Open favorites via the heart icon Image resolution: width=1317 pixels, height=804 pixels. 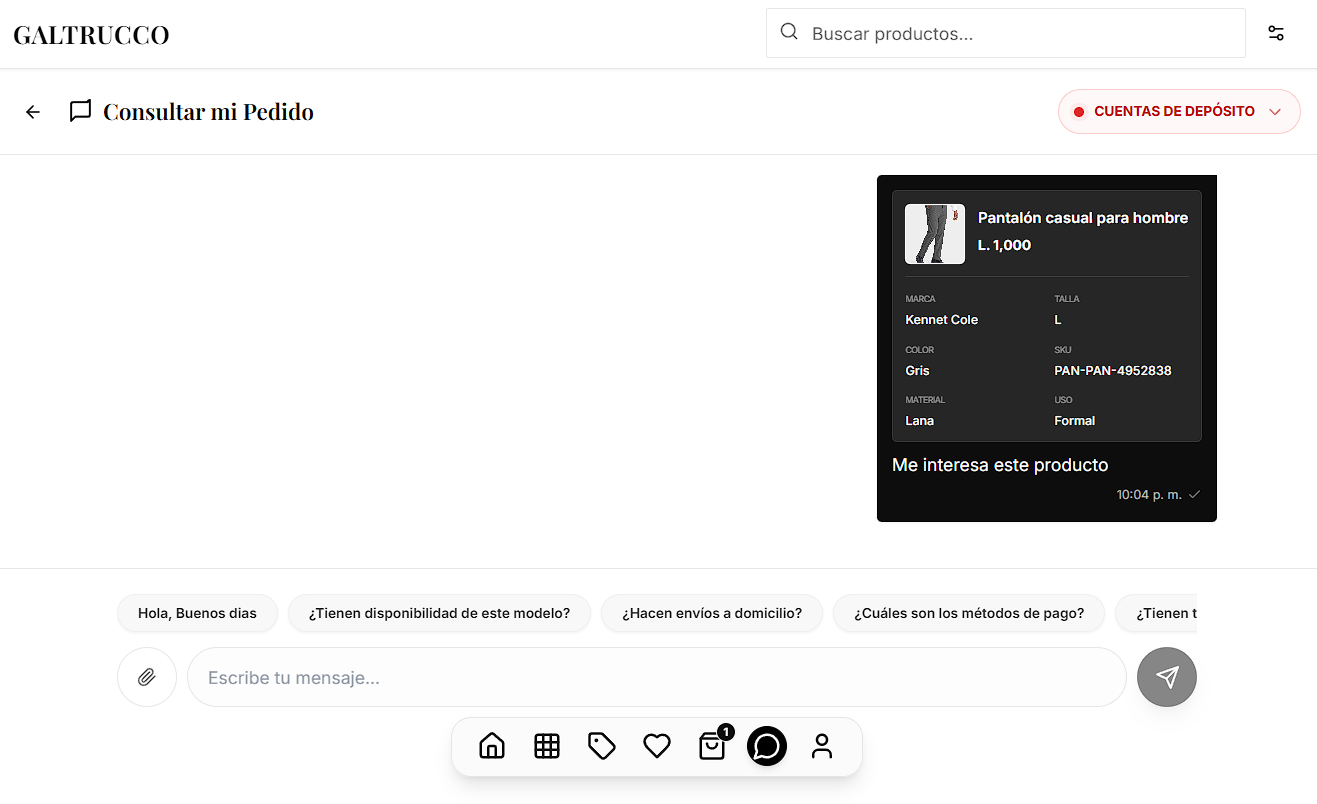click(656, 746)
